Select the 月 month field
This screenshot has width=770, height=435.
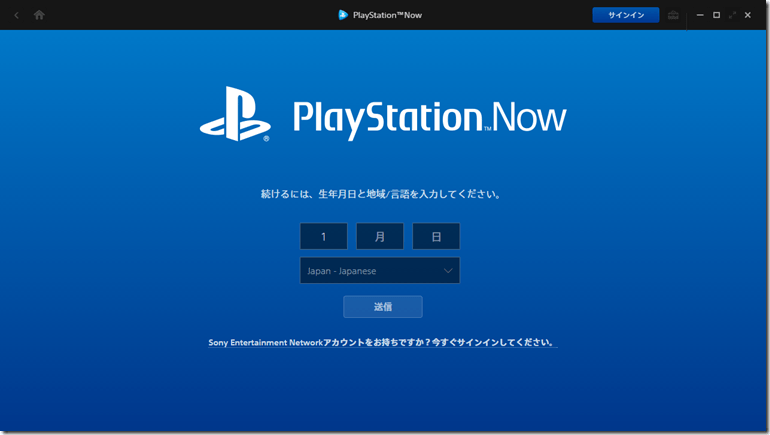tap(380, 236)
